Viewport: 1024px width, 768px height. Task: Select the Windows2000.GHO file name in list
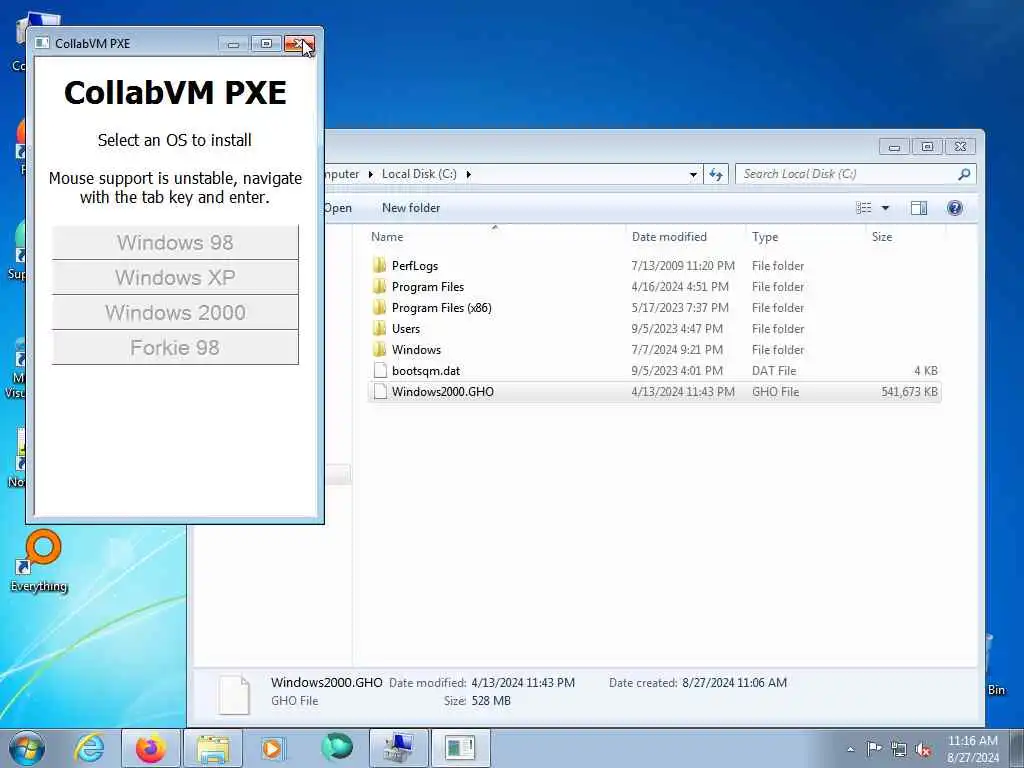443,392
